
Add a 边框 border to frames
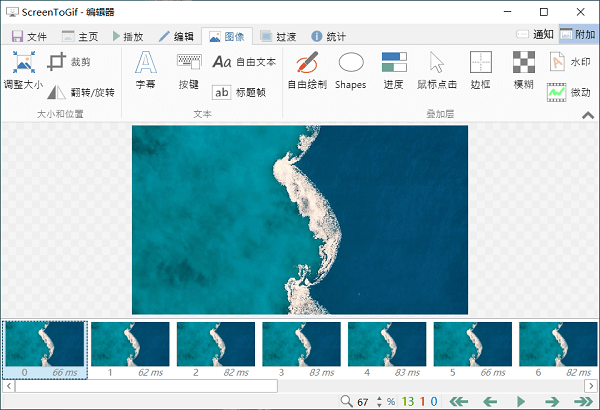[481, 71]
